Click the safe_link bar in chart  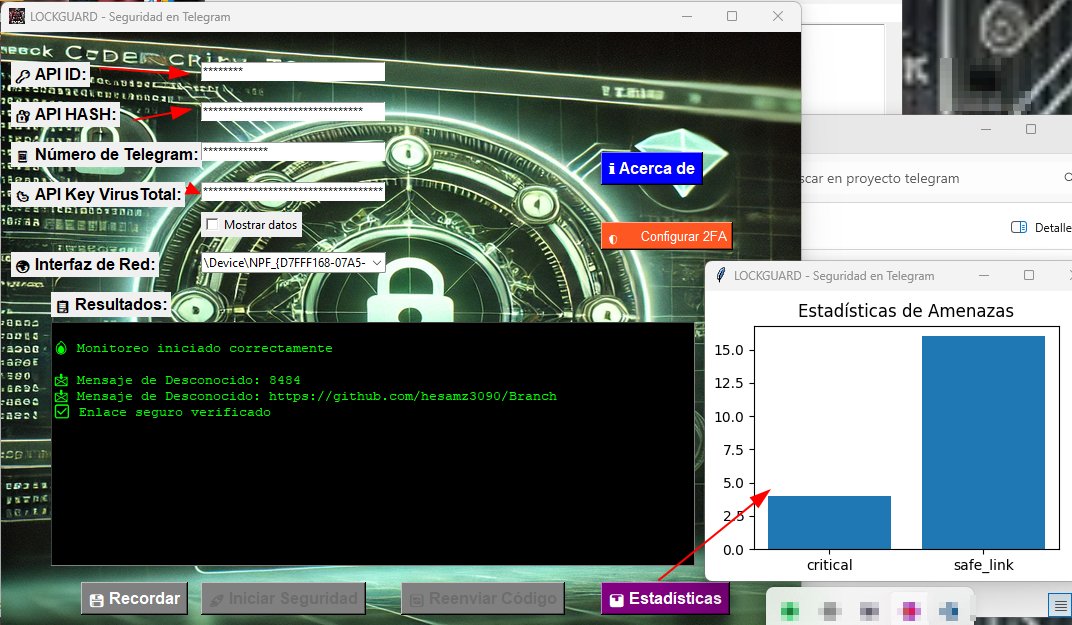(983, 442)
